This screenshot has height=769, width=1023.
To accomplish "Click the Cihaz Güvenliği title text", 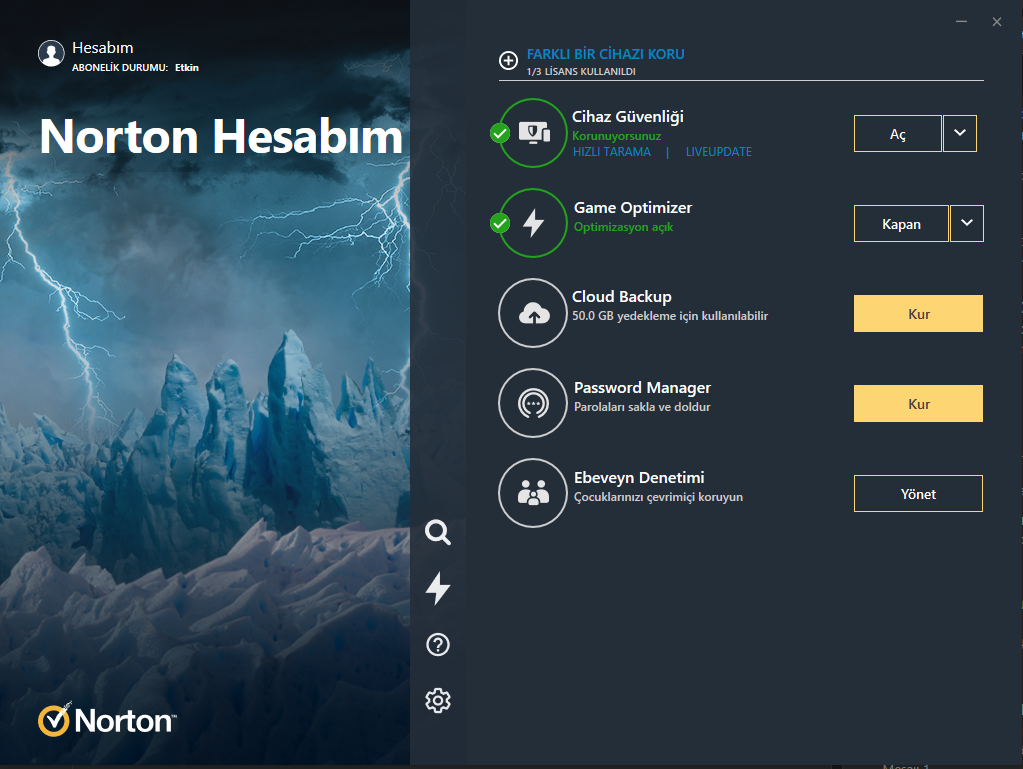I will click(628, 117).
